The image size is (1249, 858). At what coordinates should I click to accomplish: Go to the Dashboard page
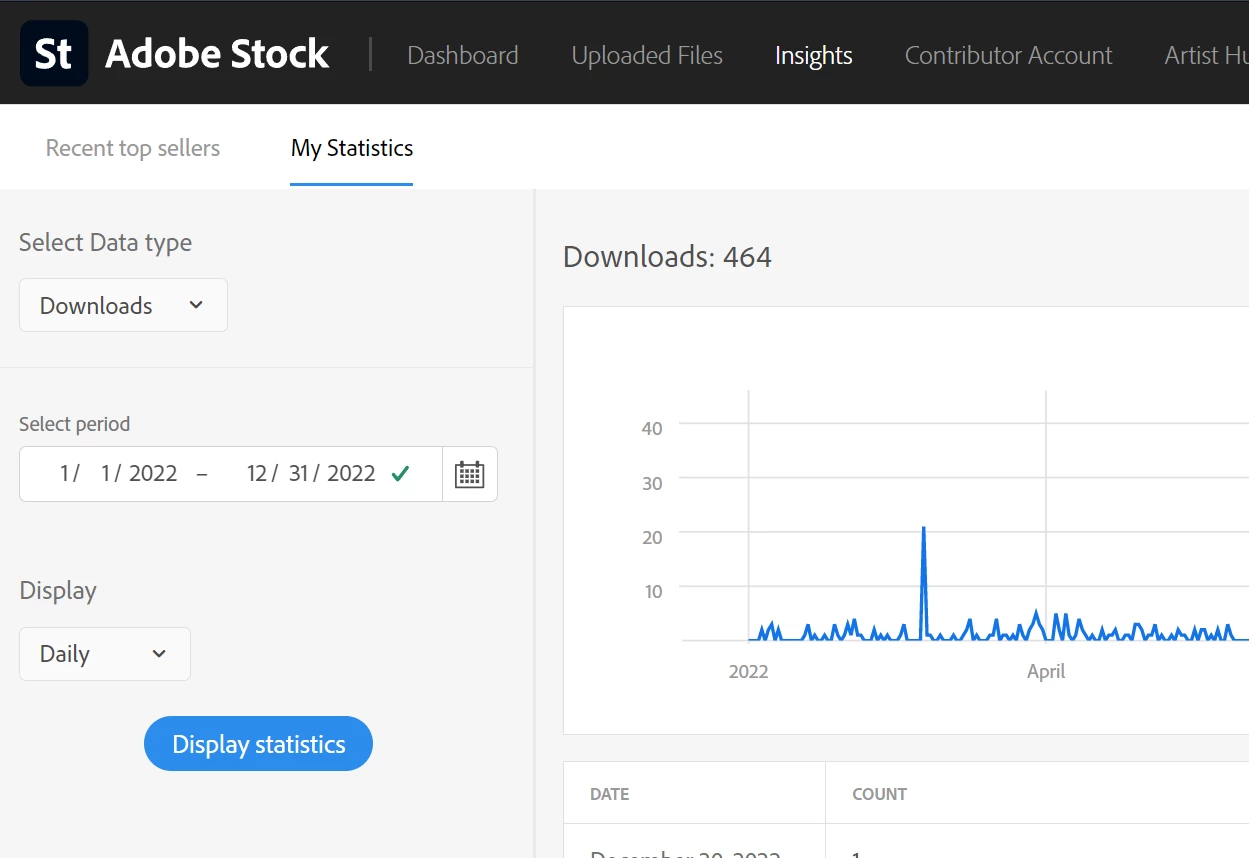tap(463, 55)
